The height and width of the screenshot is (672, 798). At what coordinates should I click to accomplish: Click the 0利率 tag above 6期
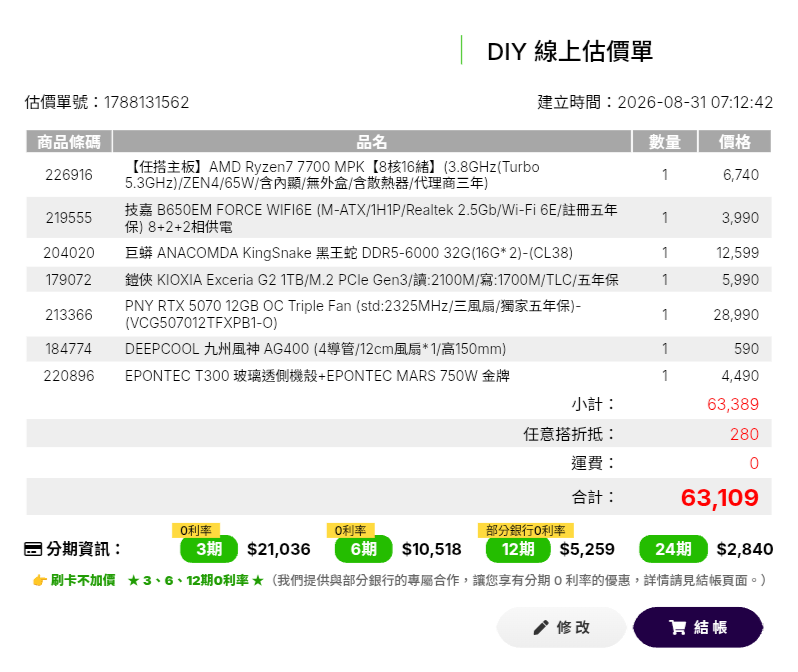point(351,530)
